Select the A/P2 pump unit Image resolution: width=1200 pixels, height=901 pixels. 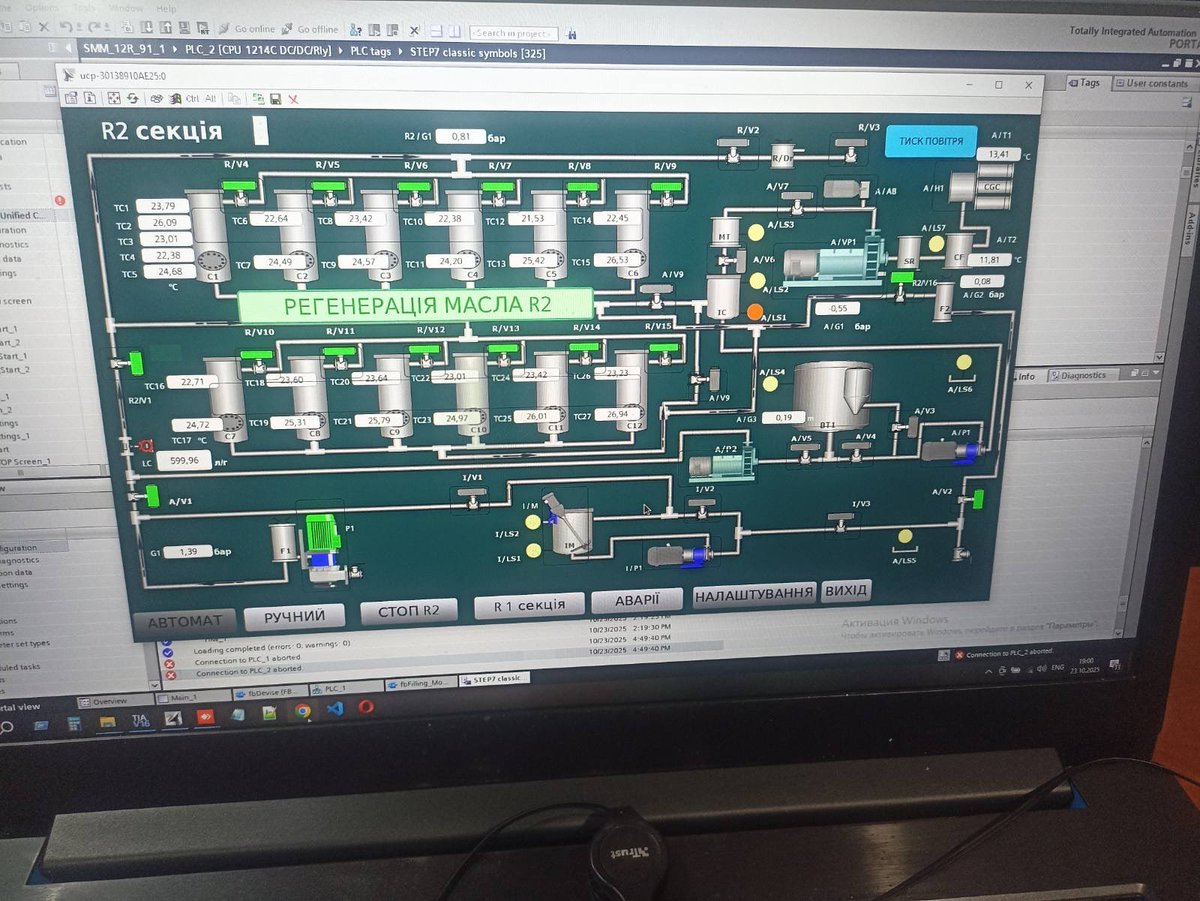click(x=723, y=464)
